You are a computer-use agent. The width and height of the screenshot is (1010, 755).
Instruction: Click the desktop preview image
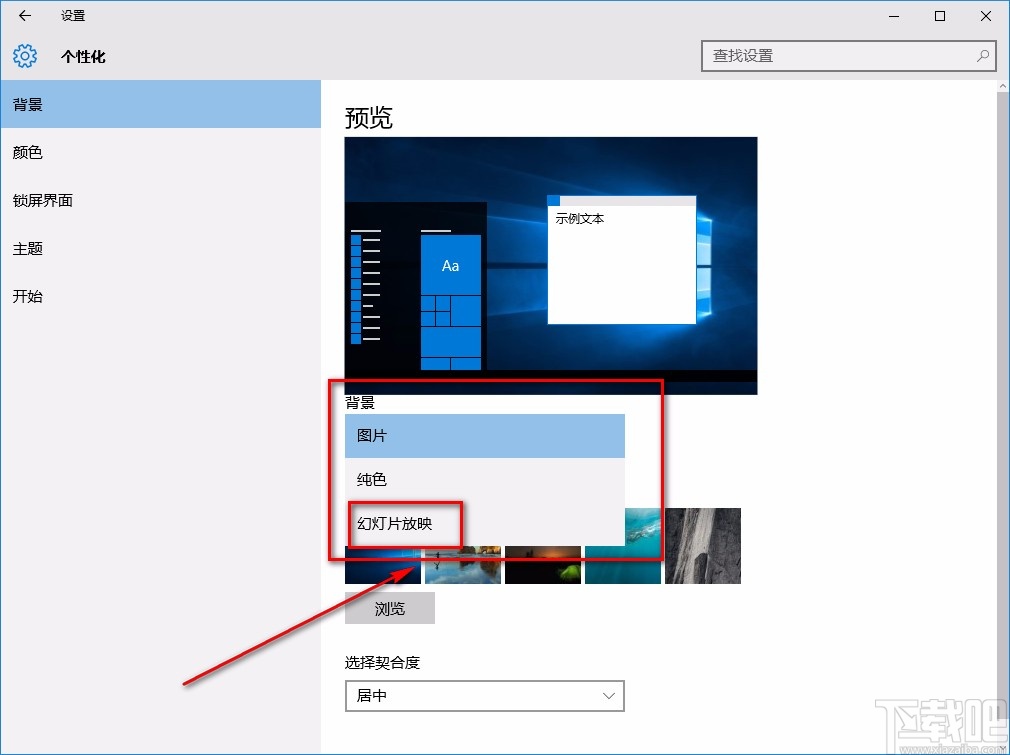[x=550, y=265]
